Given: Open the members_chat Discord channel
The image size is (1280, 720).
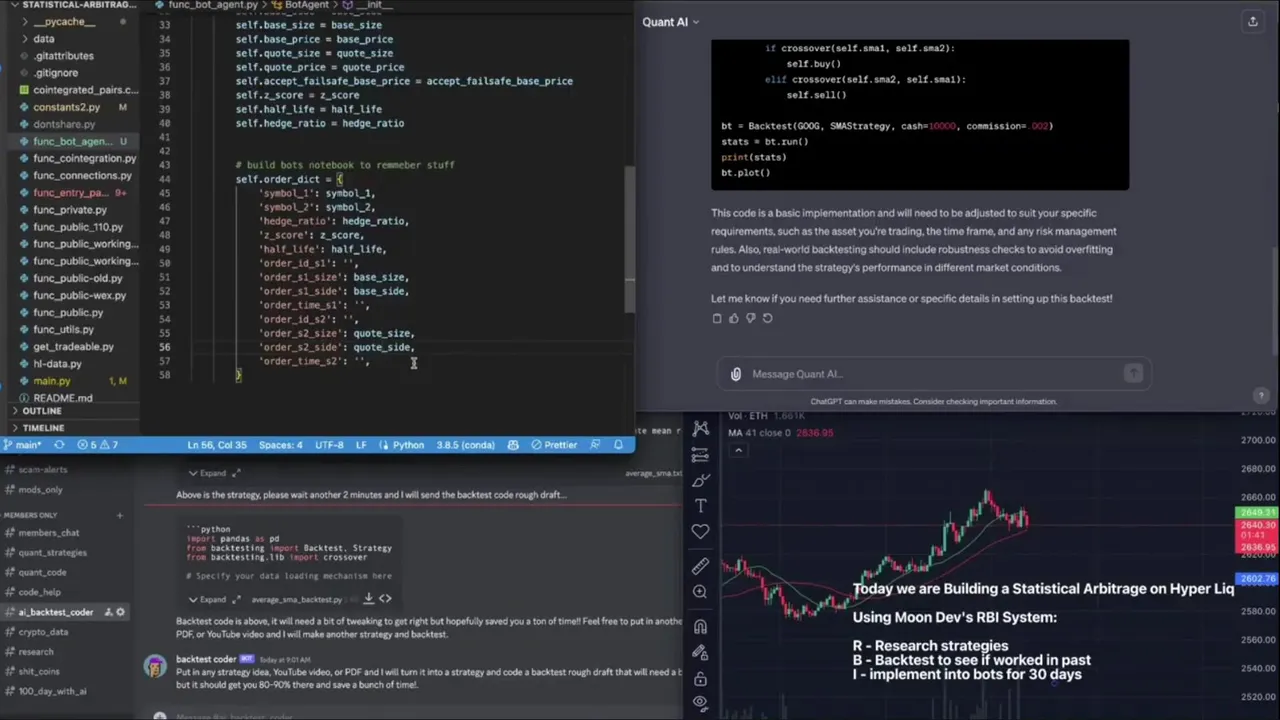Looking at the screenshot, I should click(x=49, y=533).
